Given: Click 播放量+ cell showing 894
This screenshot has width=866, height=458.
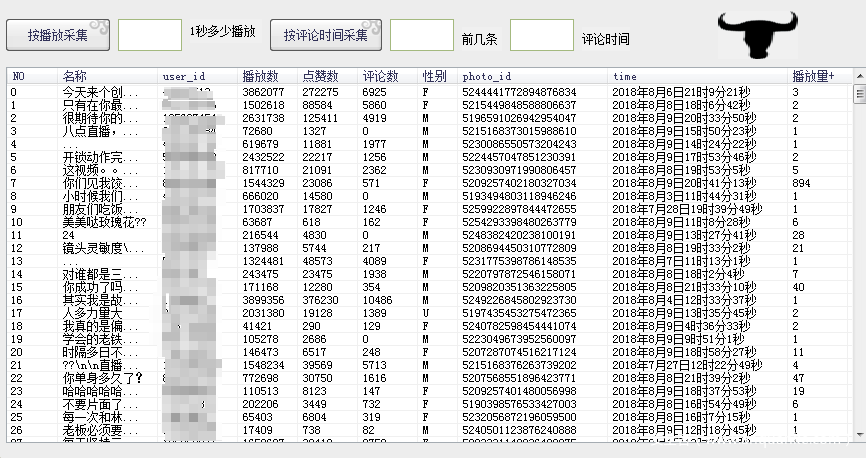Looking at the screenshot, I should click(x=801, y=183).
